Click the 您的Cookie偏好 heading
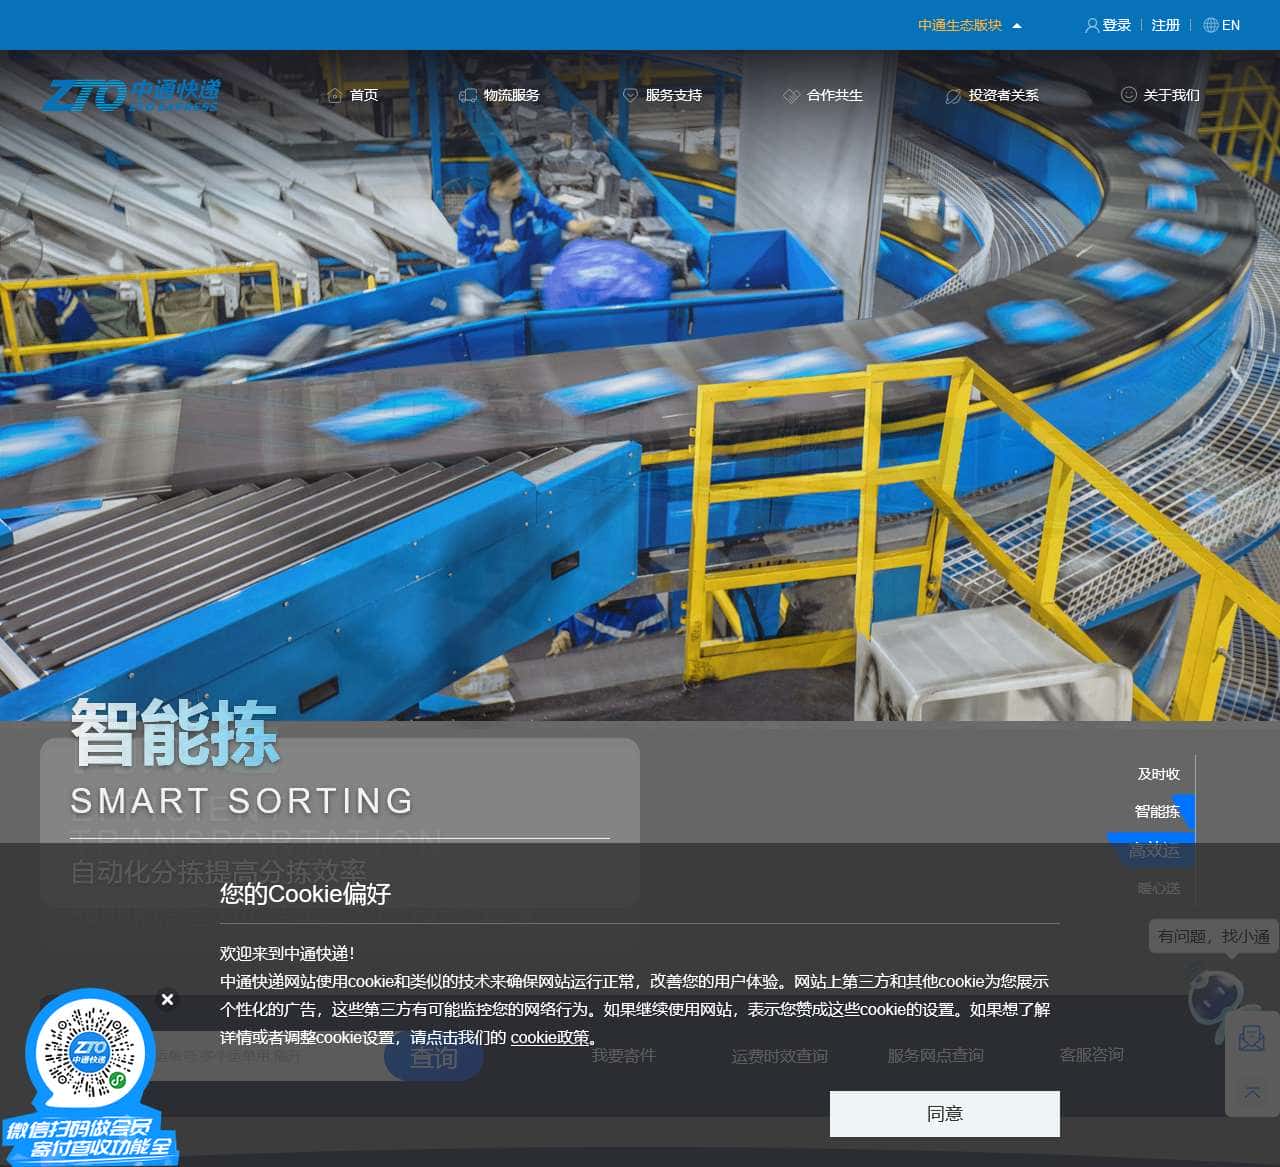Viewport: 1280px width, 1167px height. pyautogui.click(x=305, y=893)
